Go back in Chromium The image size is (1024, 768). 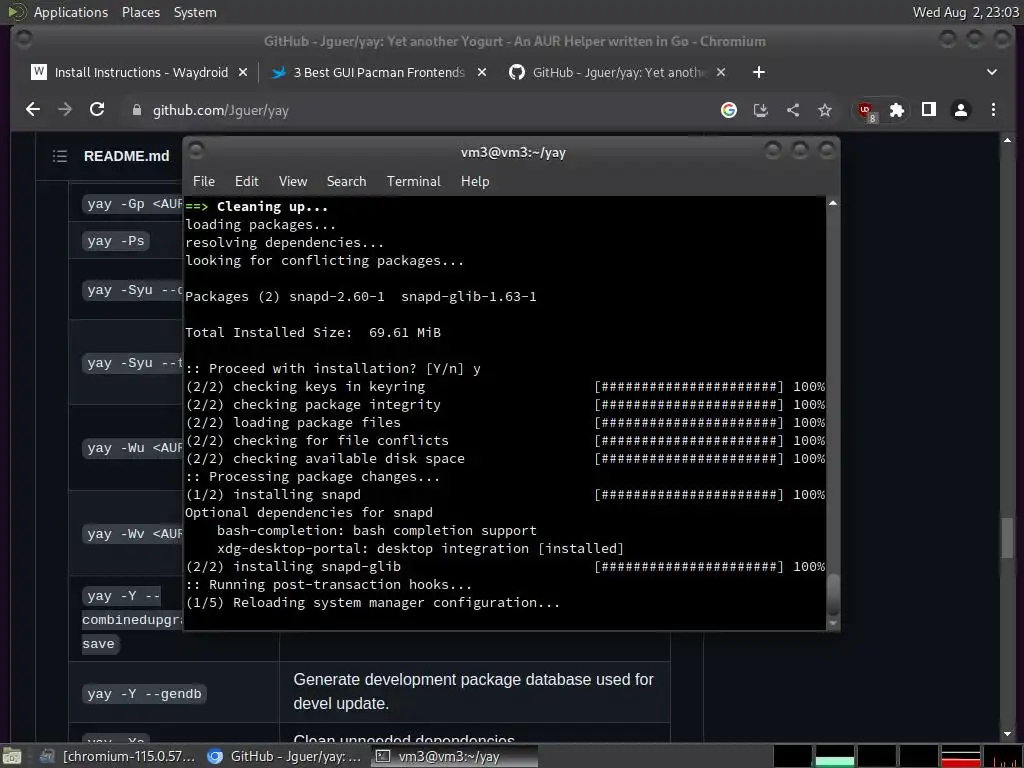coord(33,110)
